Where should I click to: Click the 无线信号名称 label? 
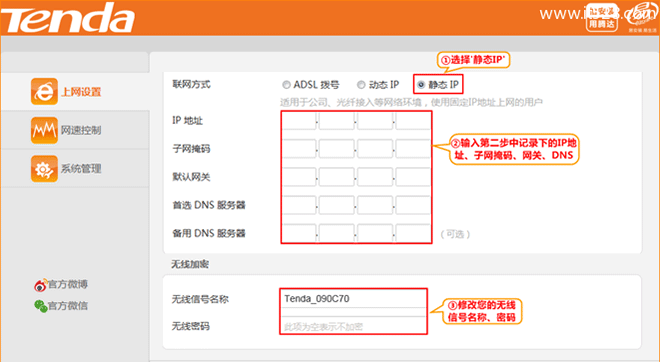pos(200,299)
